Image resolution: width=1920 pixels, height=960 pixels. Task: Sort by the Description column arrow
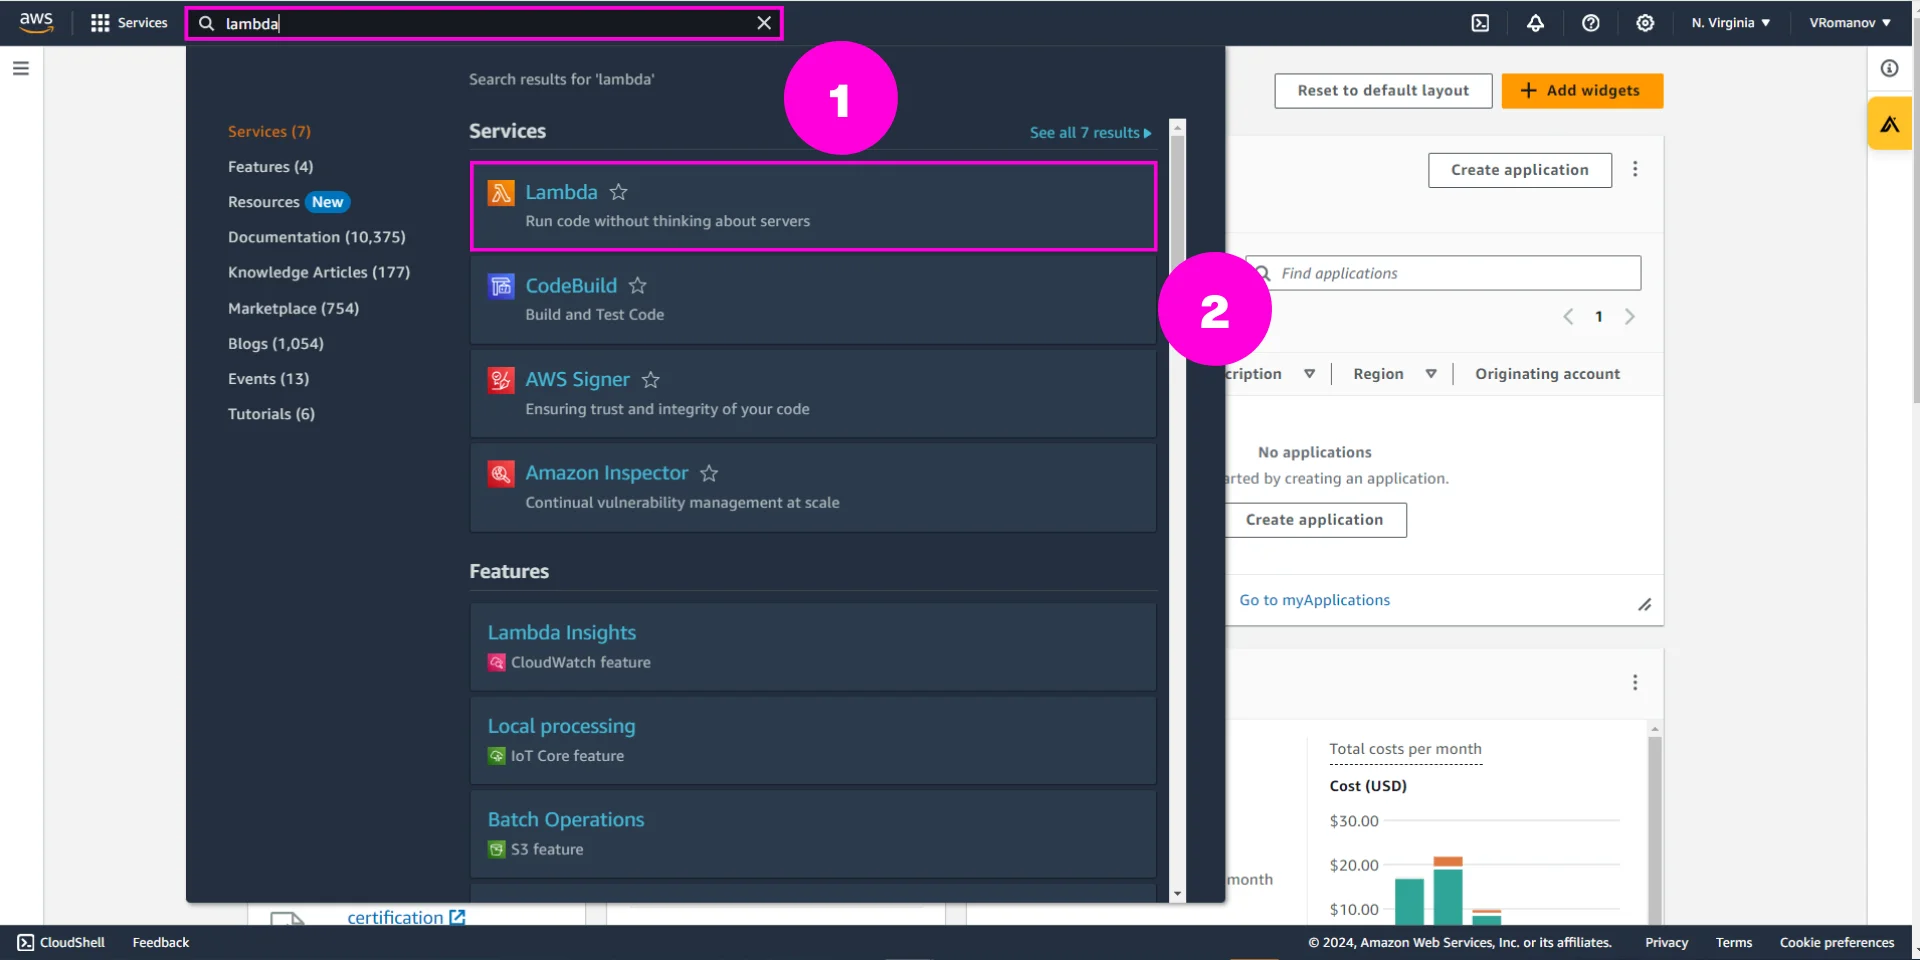coord(1309,374)
